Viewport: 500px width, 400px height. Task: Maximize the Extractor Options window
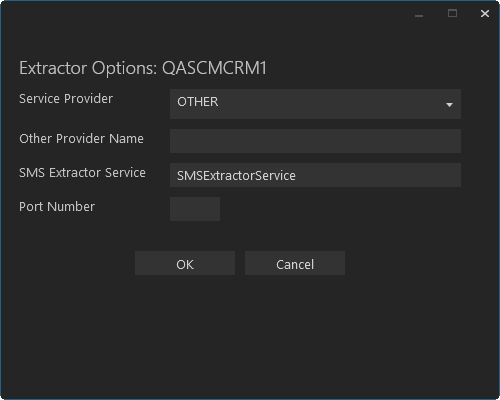tap(452, 14)
